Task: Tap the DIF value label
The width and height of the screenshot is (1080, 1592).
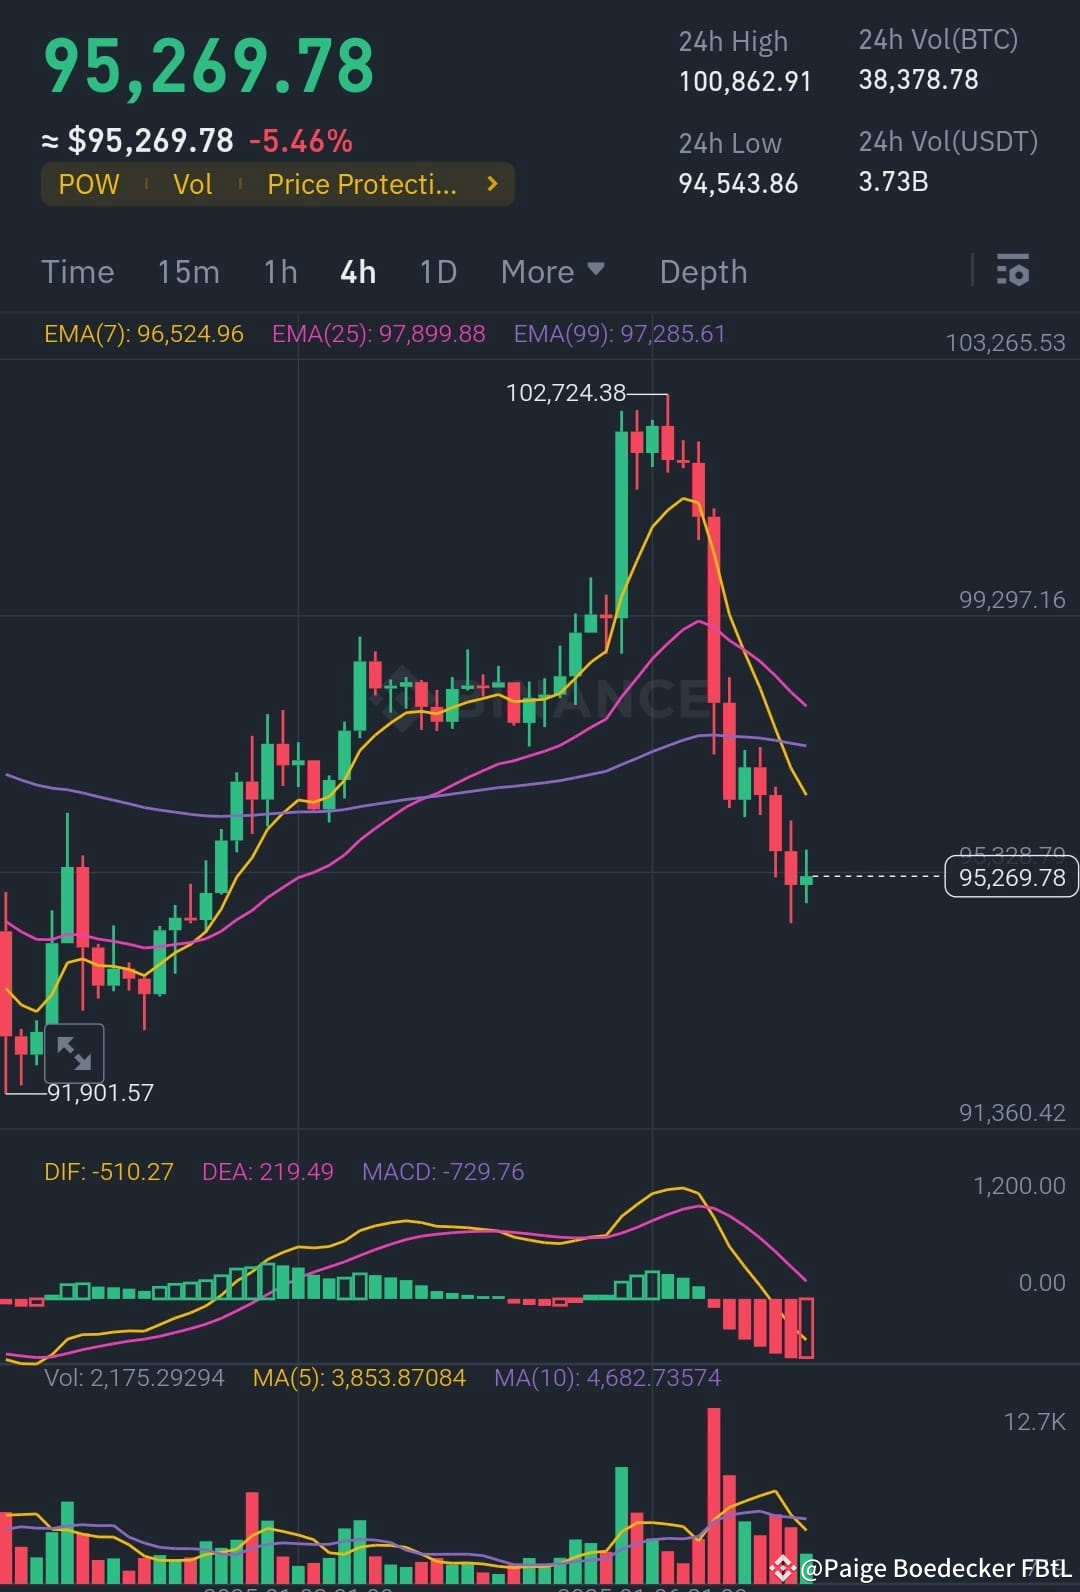Action: pos(109,1171)
